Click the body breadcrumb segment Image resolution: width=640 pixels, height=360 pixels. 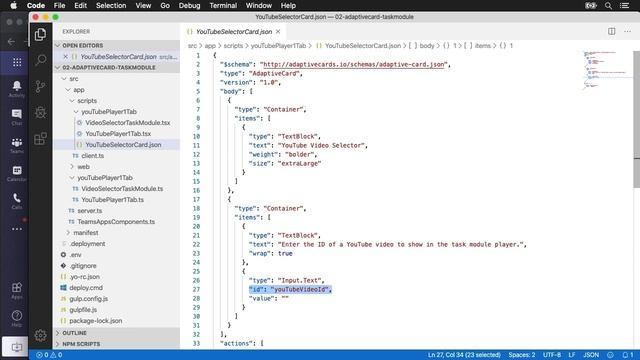427,46
